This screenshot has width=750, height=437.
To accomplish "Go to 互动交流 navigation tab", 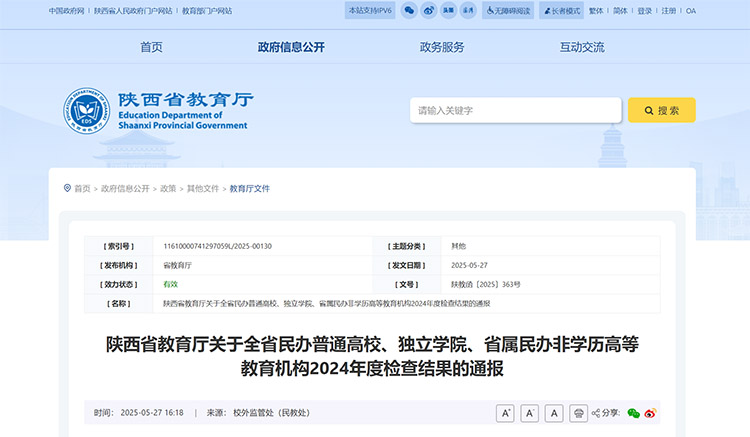I will pos(582,47).
